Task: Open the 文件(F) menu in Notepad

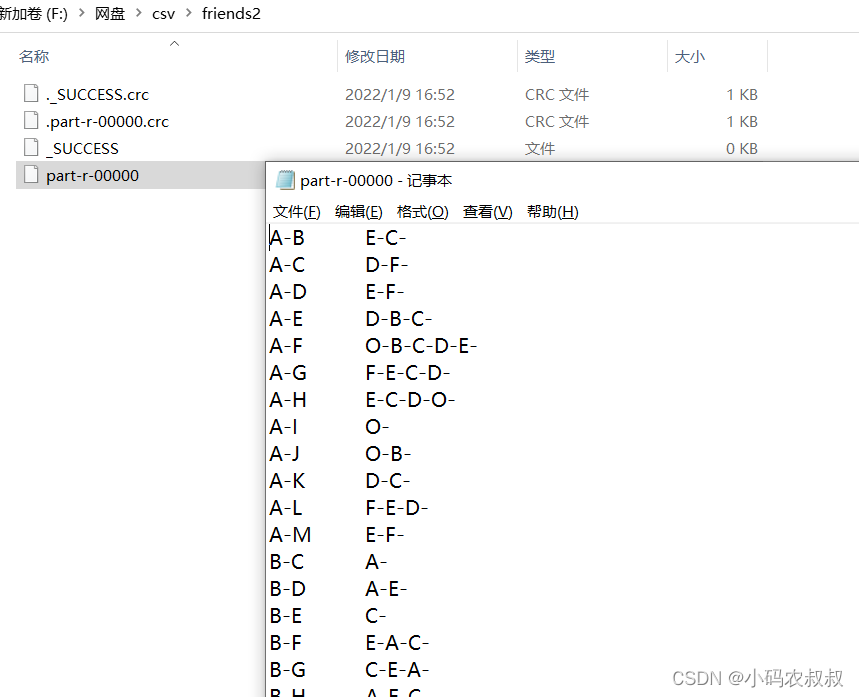Action: tap(295, 211)
